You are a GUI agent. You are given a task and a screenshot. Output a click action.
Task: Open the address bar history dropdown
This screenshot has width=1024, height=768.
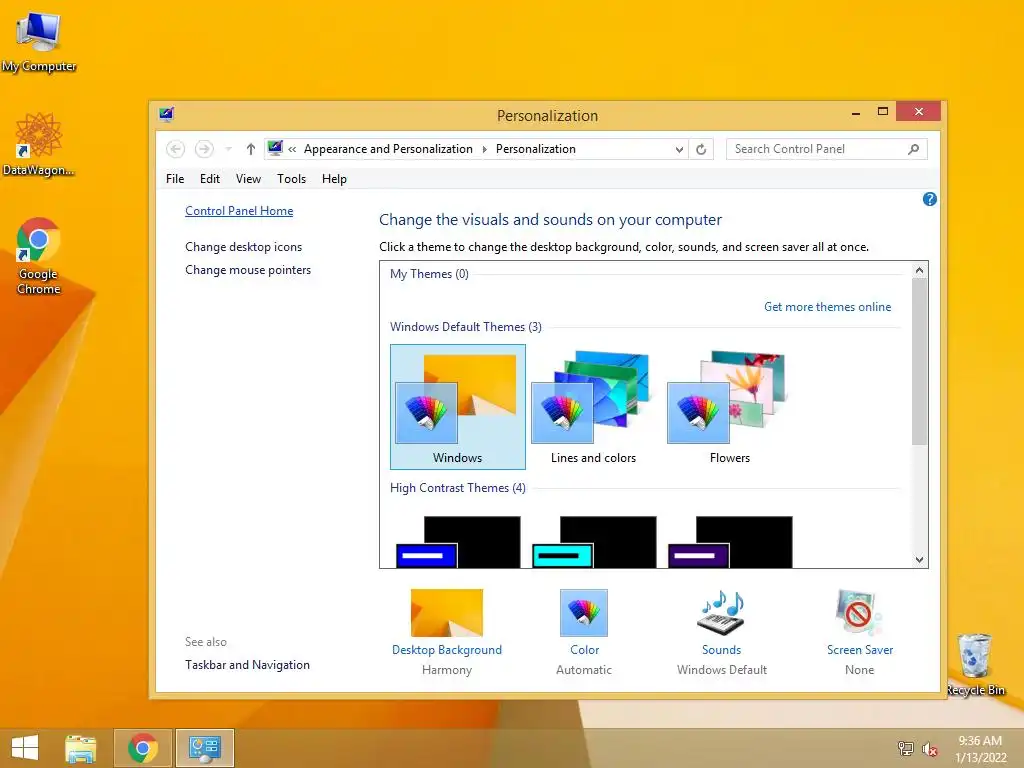679,150
